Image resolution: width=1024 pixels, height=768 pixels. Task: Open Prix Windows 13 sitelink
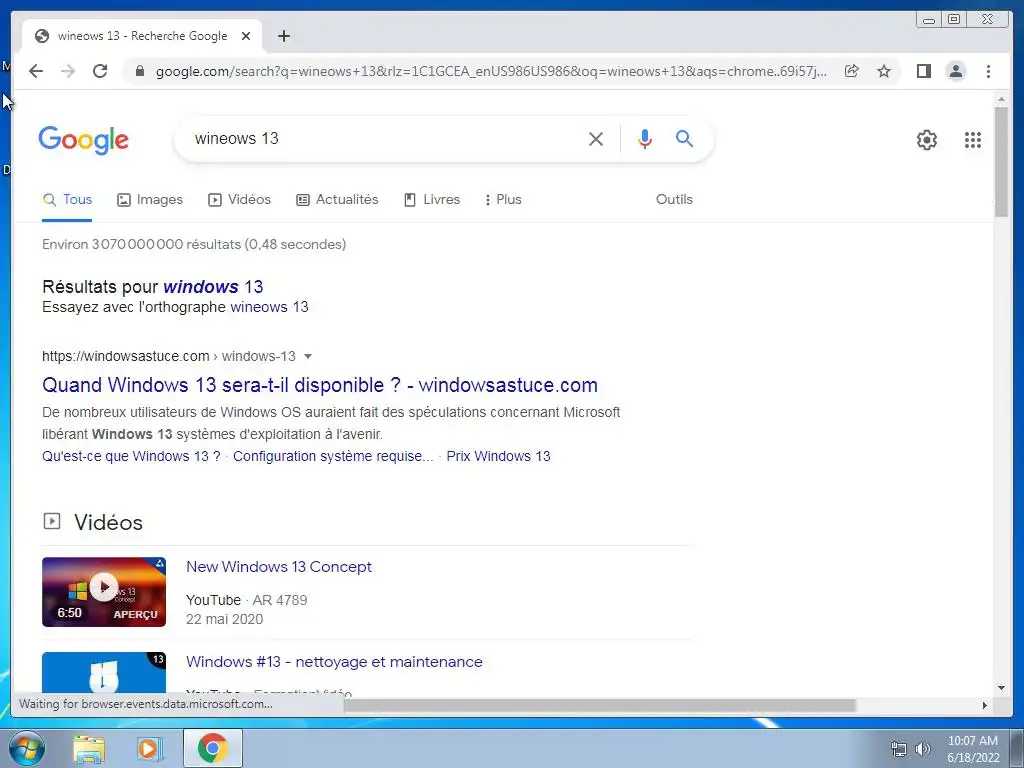498,456
